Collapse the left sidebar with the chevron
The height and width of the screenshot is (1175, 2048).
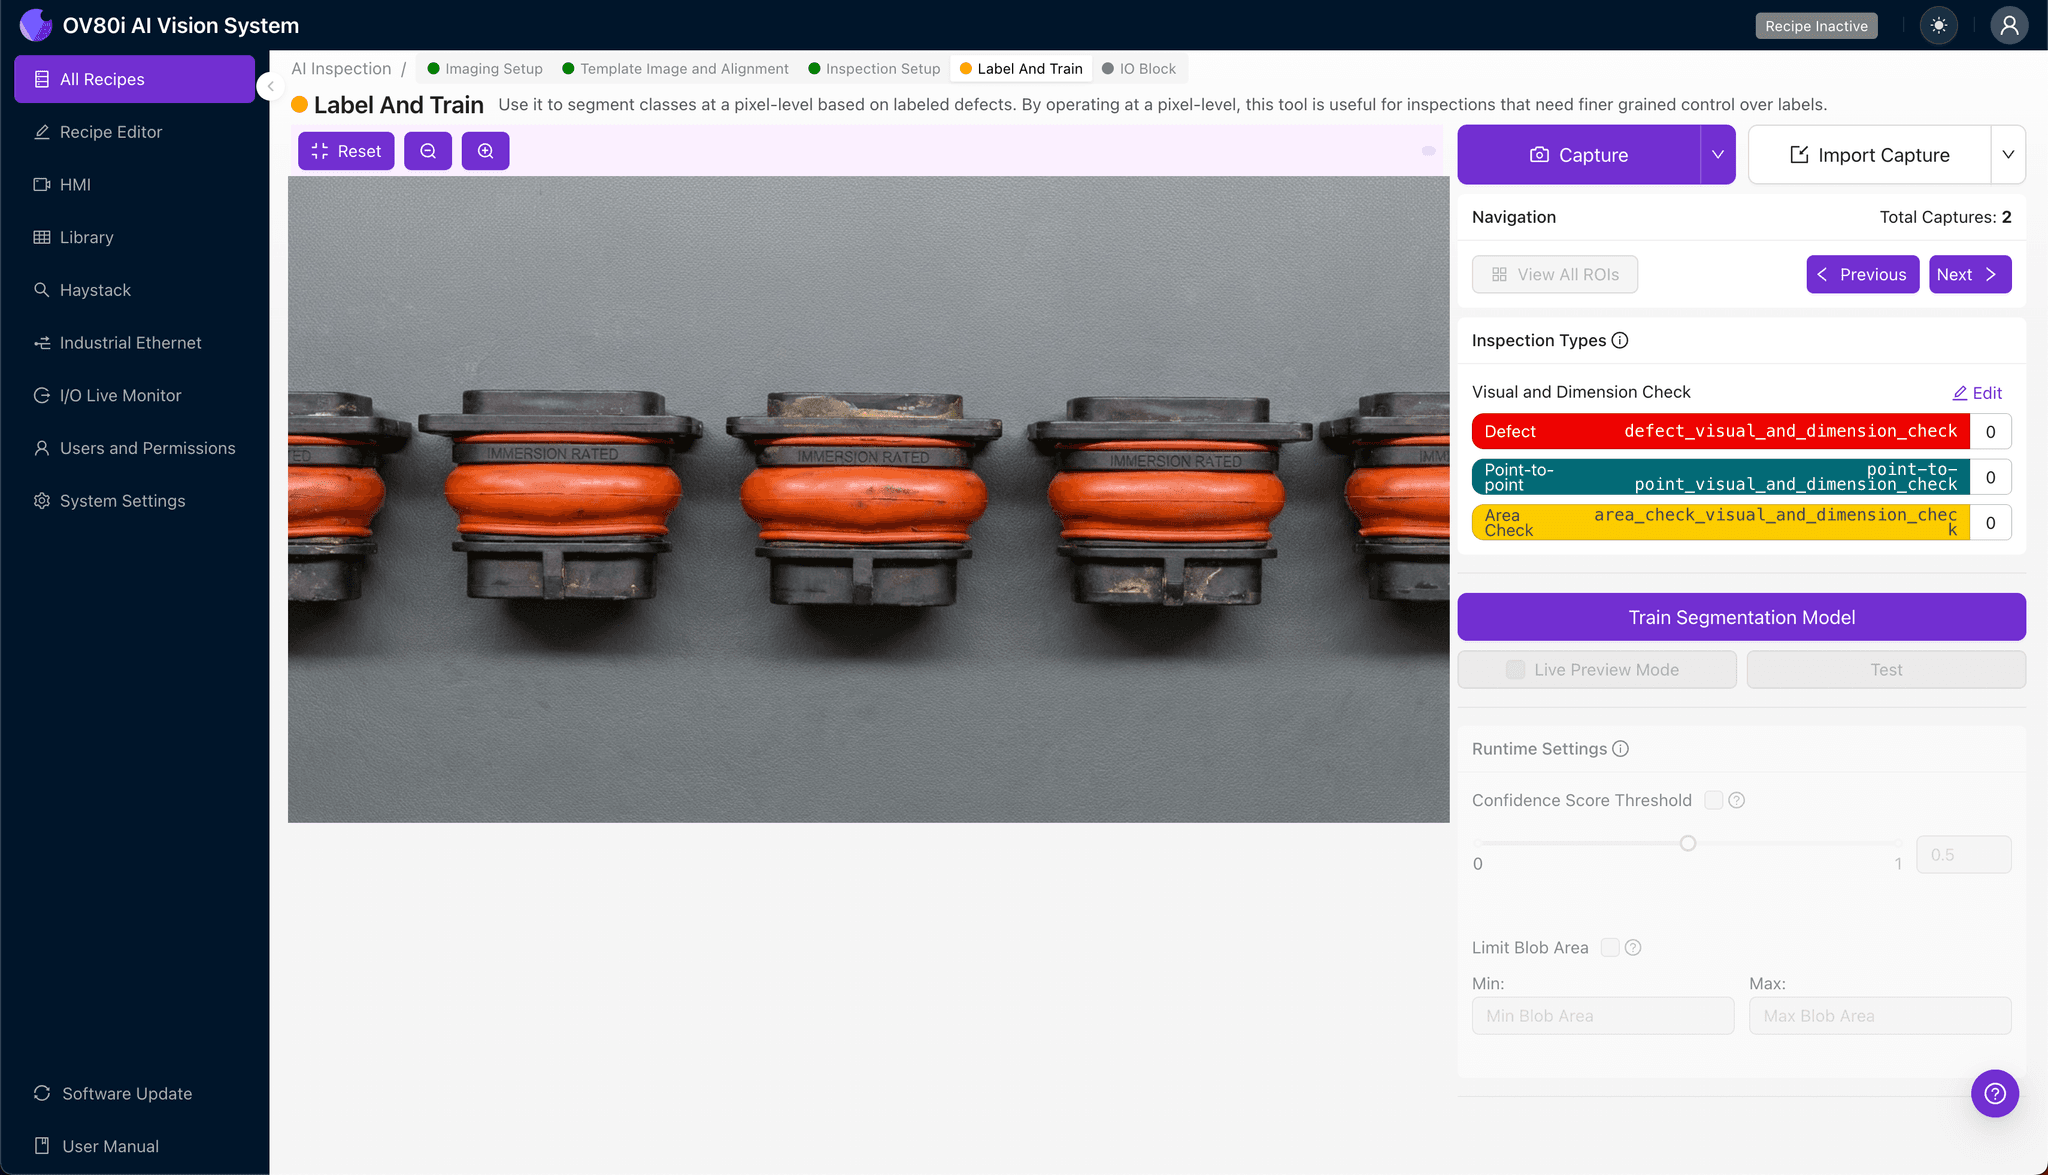[x=269, y=86]
